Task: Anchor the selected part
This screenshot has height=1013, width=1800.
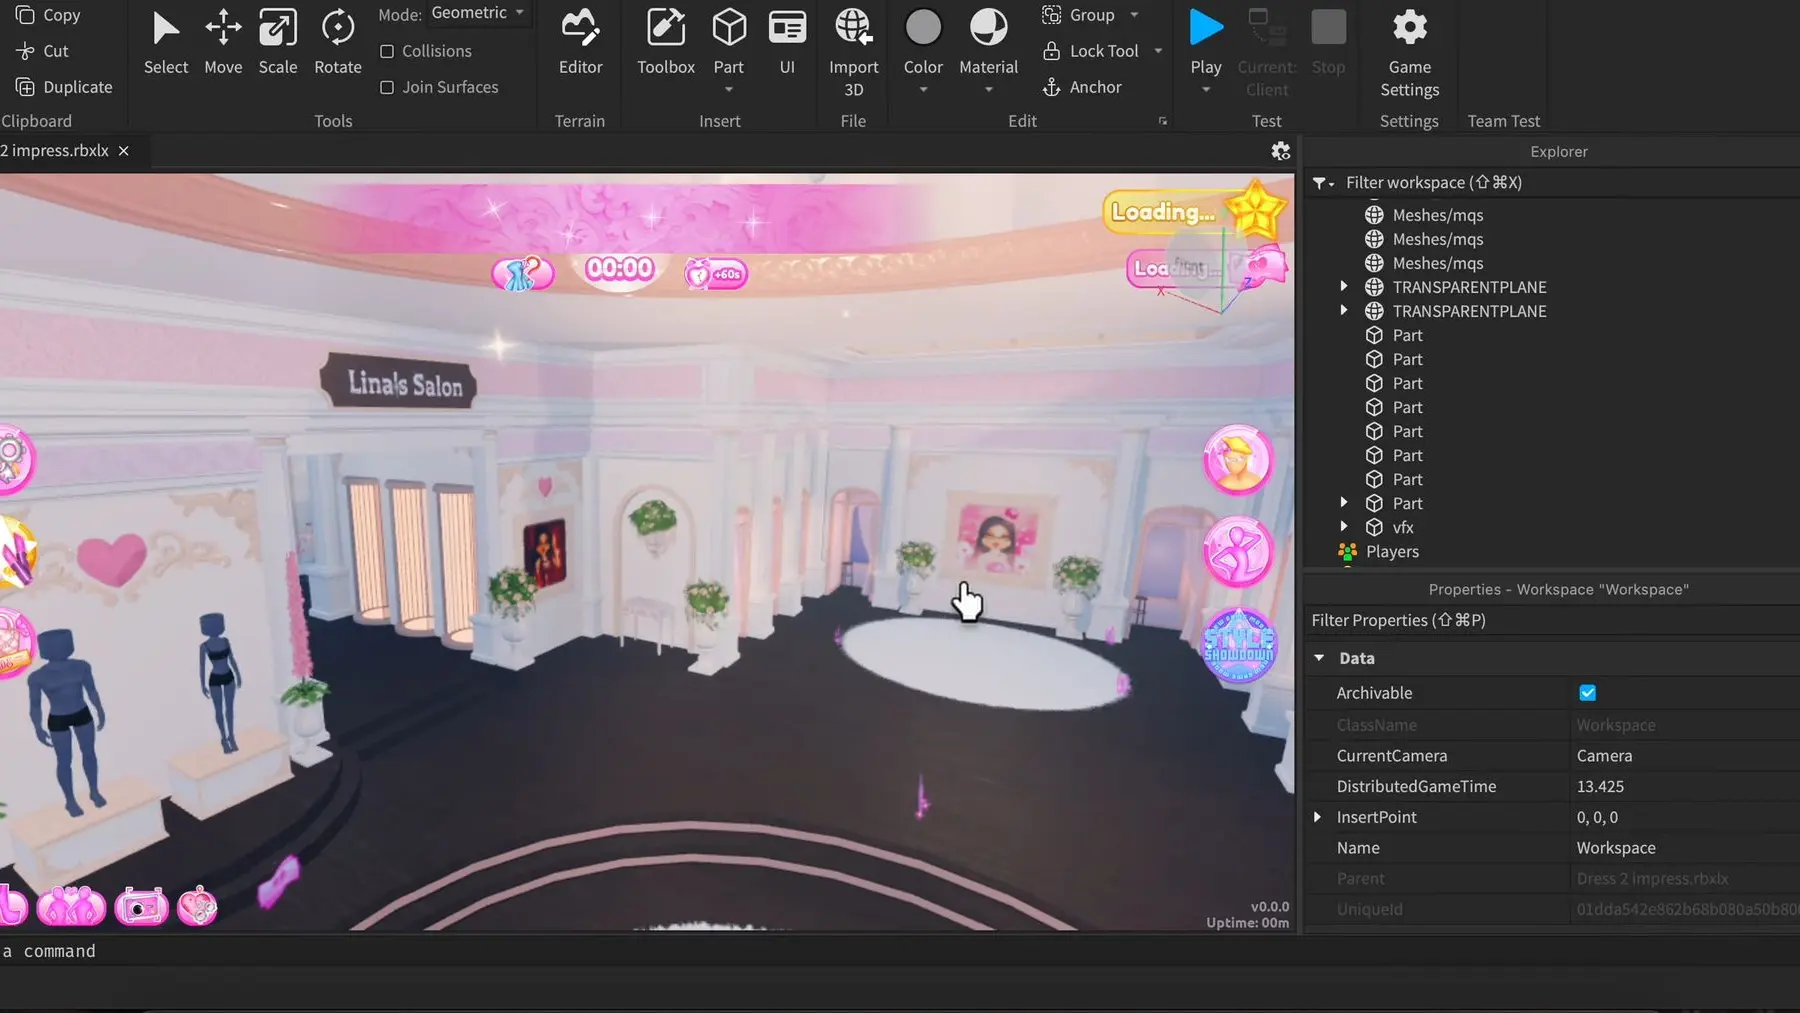Action: (x=1082, y=87)
